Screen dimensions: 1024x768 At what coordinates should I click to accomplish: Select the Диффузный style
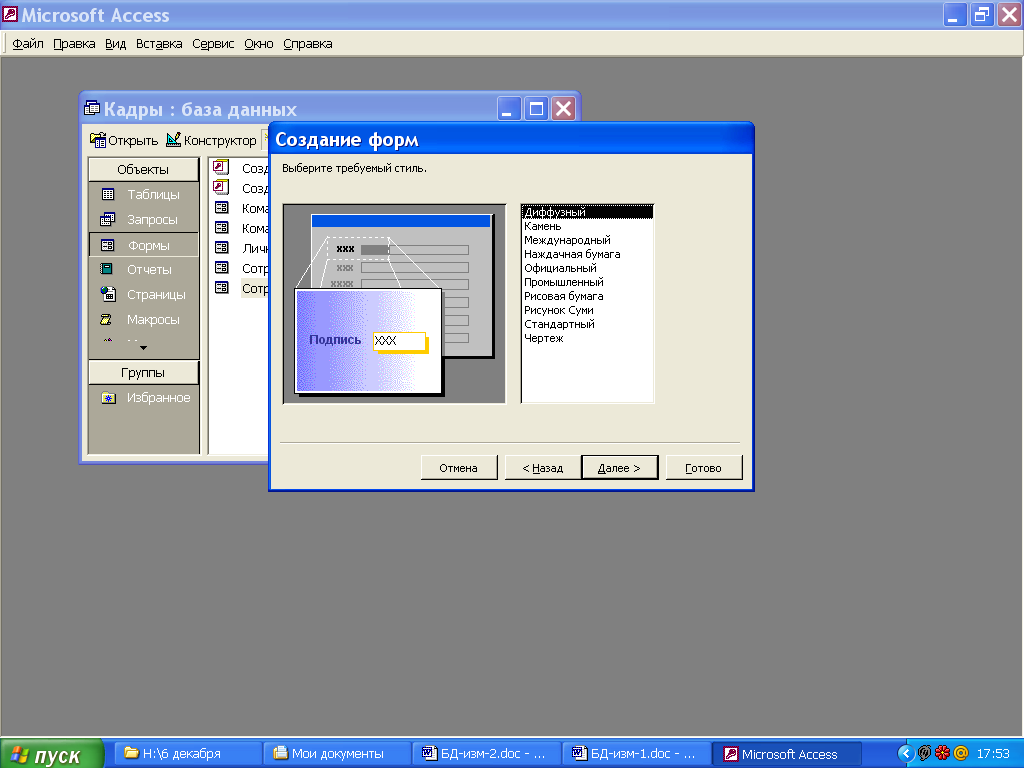coord(587,212)
